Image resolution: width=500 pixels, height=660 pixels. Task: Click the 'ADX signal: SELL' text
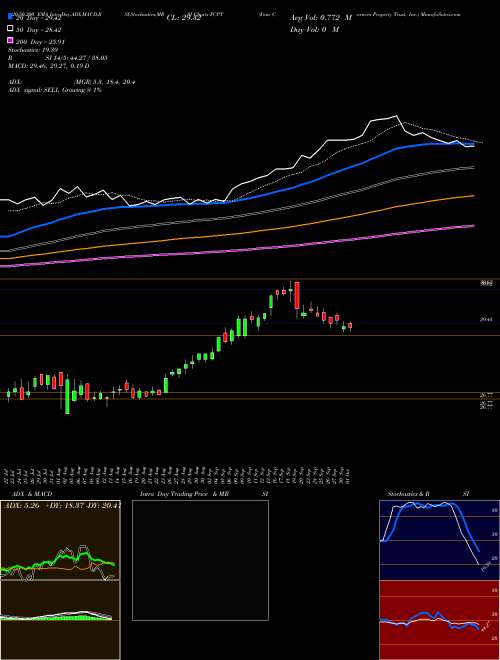pos(34,90)
